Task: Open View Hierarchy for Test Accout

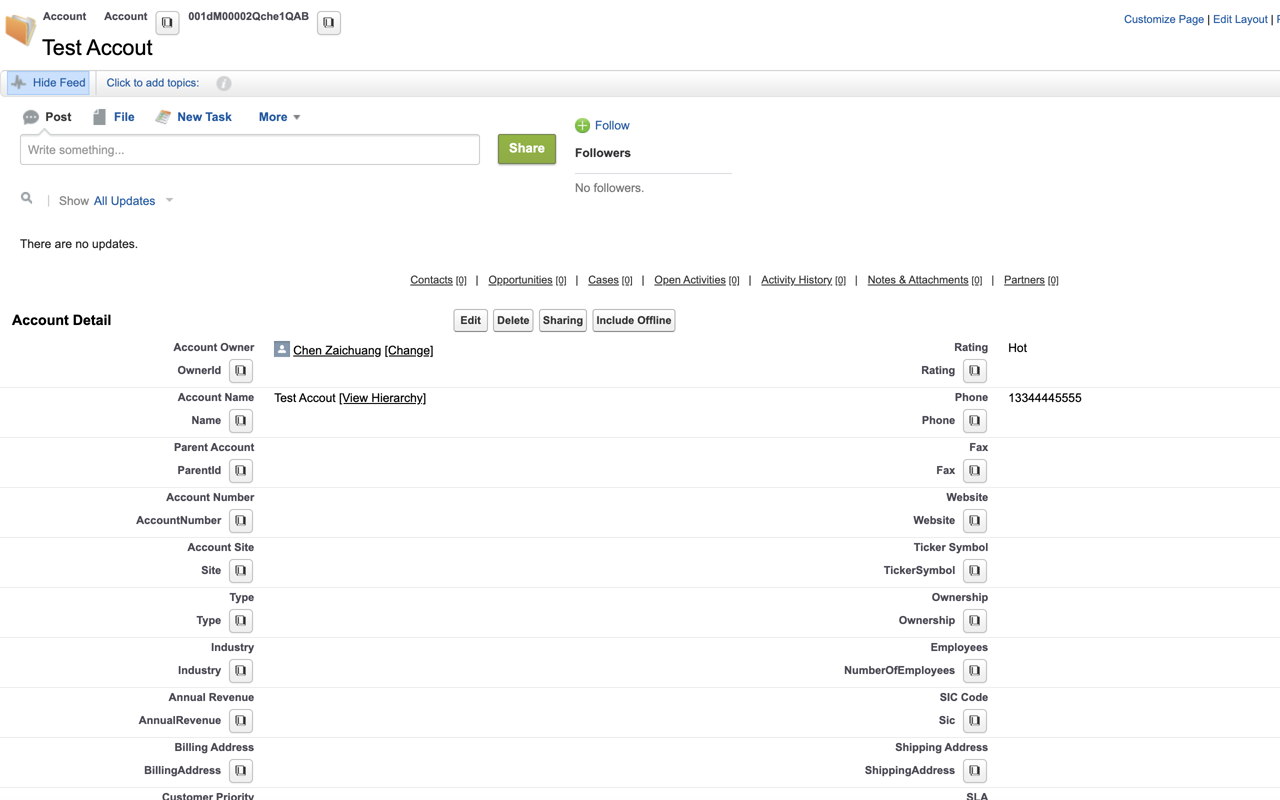Action: pos(382,397)
